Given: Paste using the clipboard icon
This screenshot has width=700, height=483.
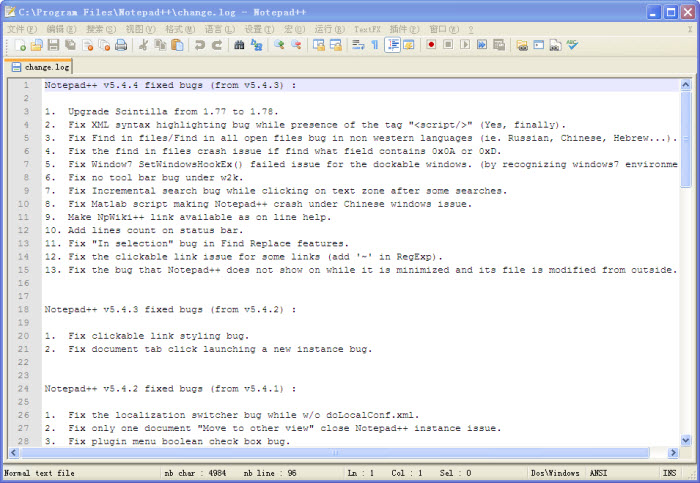Looking at the screenshot, I should coord(177,45).
